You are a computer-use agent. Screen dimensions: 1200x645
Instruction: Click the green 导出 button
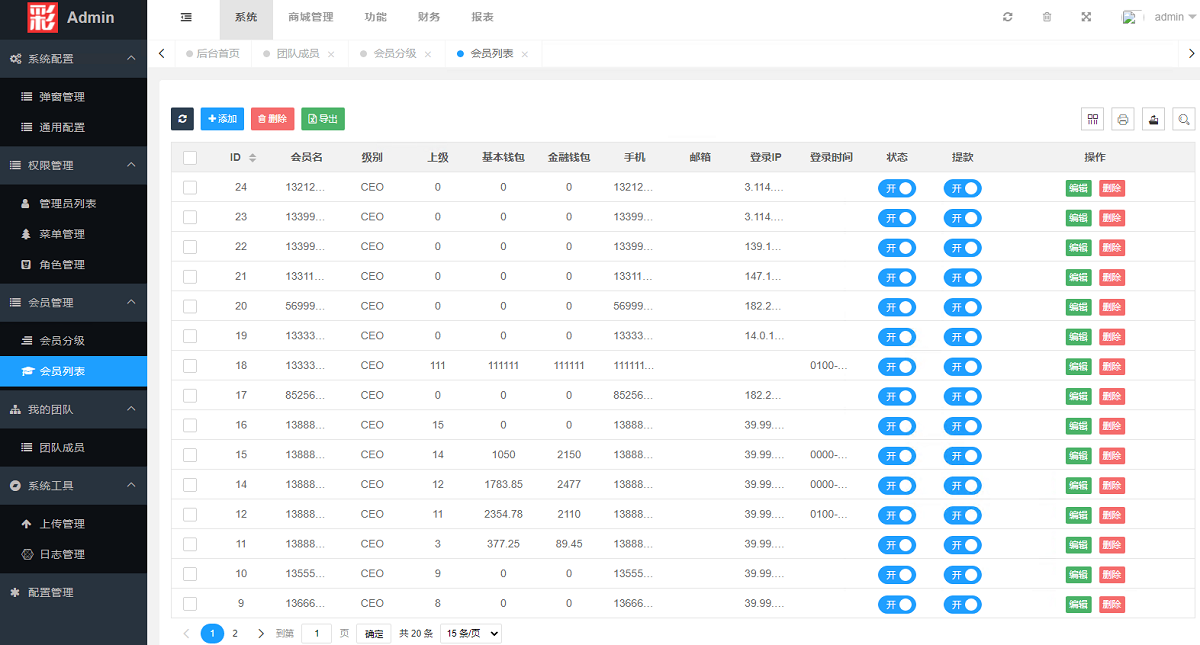[323, 119]
